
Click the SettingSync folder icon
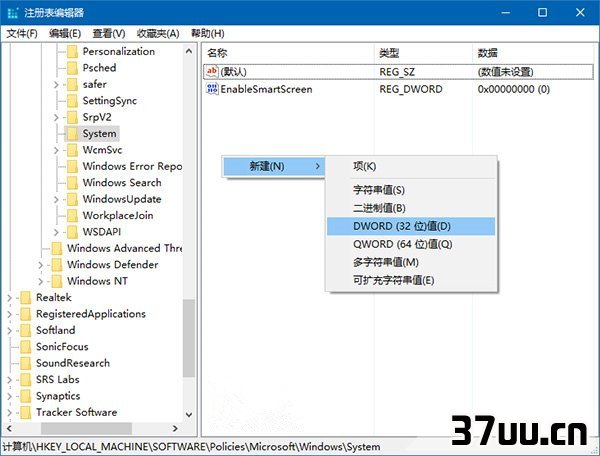click(x=72, y=101)
